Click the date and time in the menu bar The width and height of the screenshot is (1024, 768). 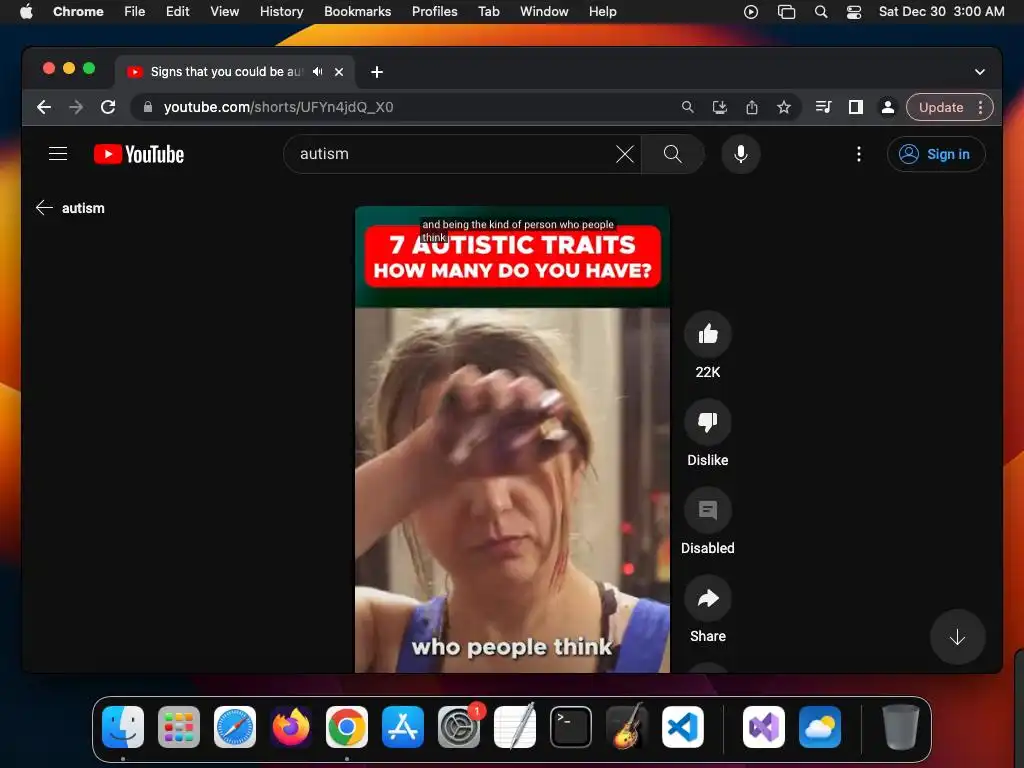click(x=941, y=12)
